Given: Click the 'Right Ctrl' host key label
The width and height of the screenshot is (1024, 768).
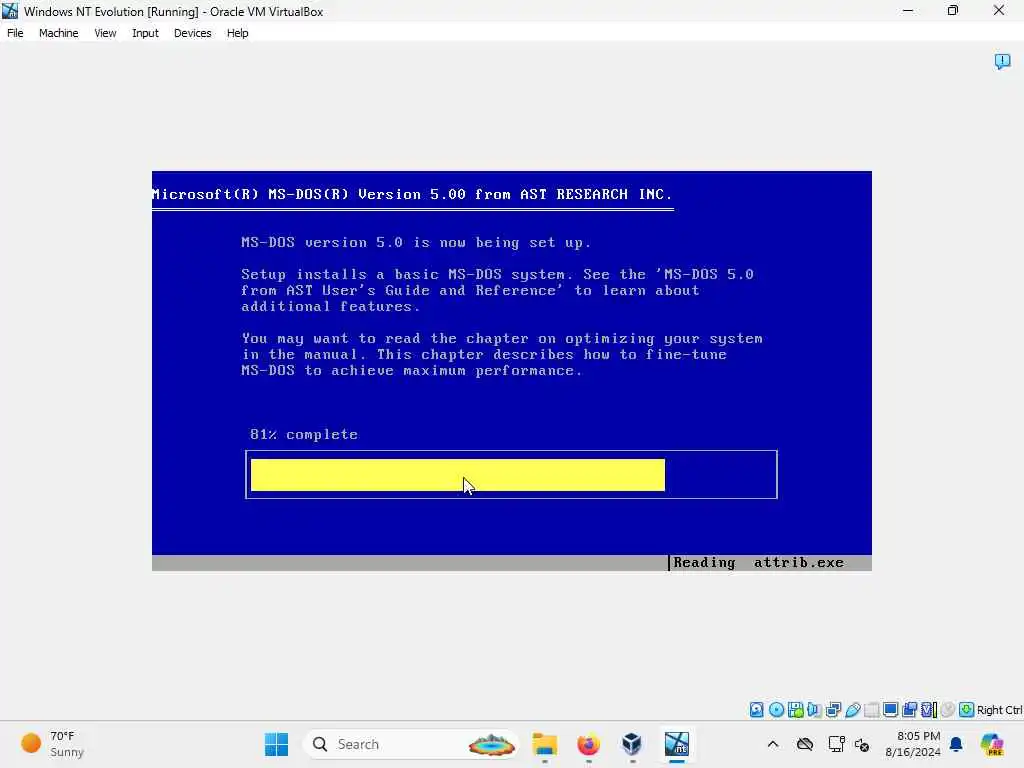Looking at the screenshot, I should click(x=999, y=710).
